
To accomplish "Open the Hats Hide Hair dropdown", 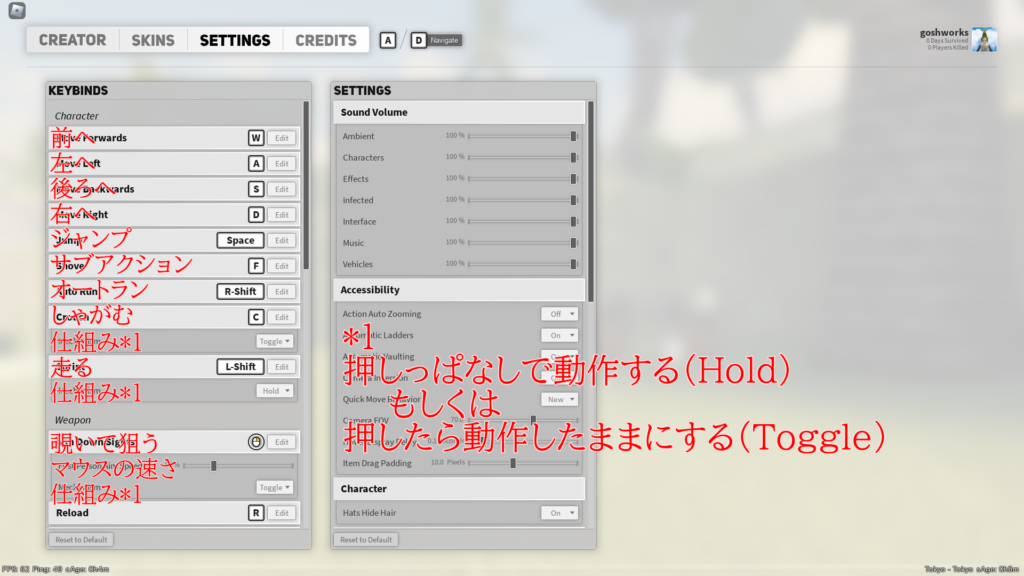I will coord(559,513).
